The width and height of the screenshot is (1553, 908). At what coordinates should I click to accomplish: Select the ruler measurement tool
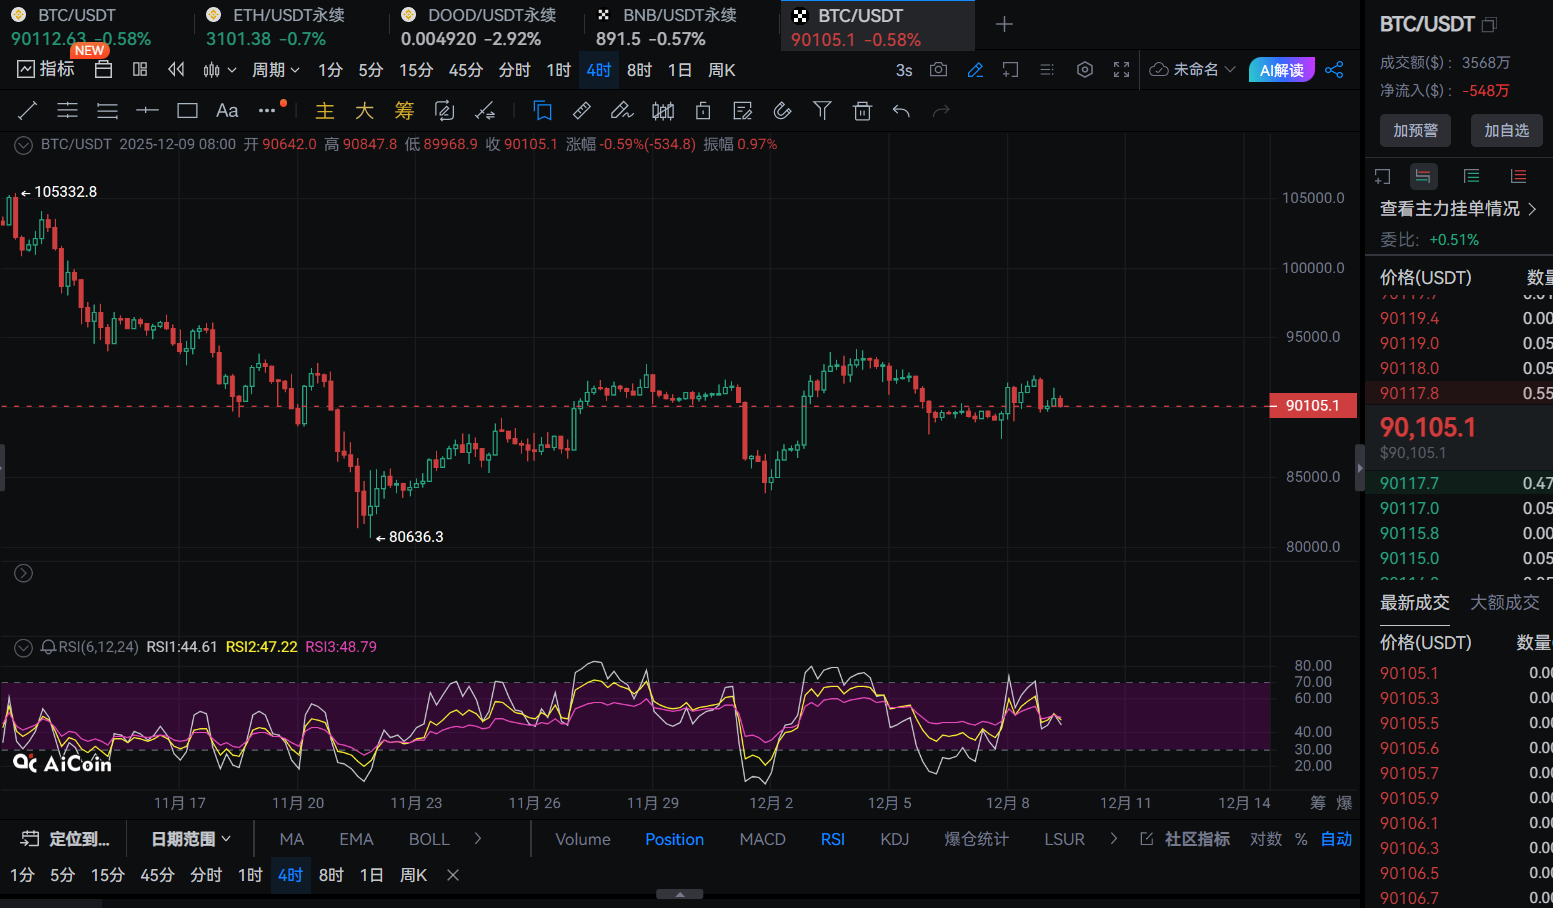tap(581, 111)
